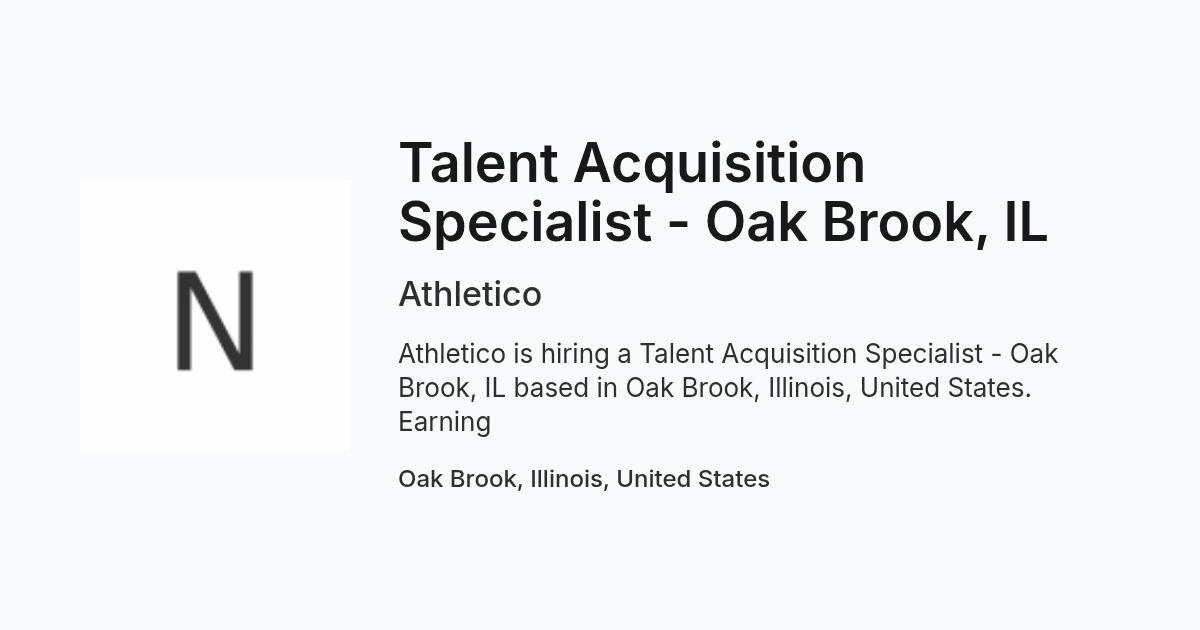This screenshot has width=1200, height=630.
Task: Click the word Specialist in the heading
Action: tap(525, 223)
